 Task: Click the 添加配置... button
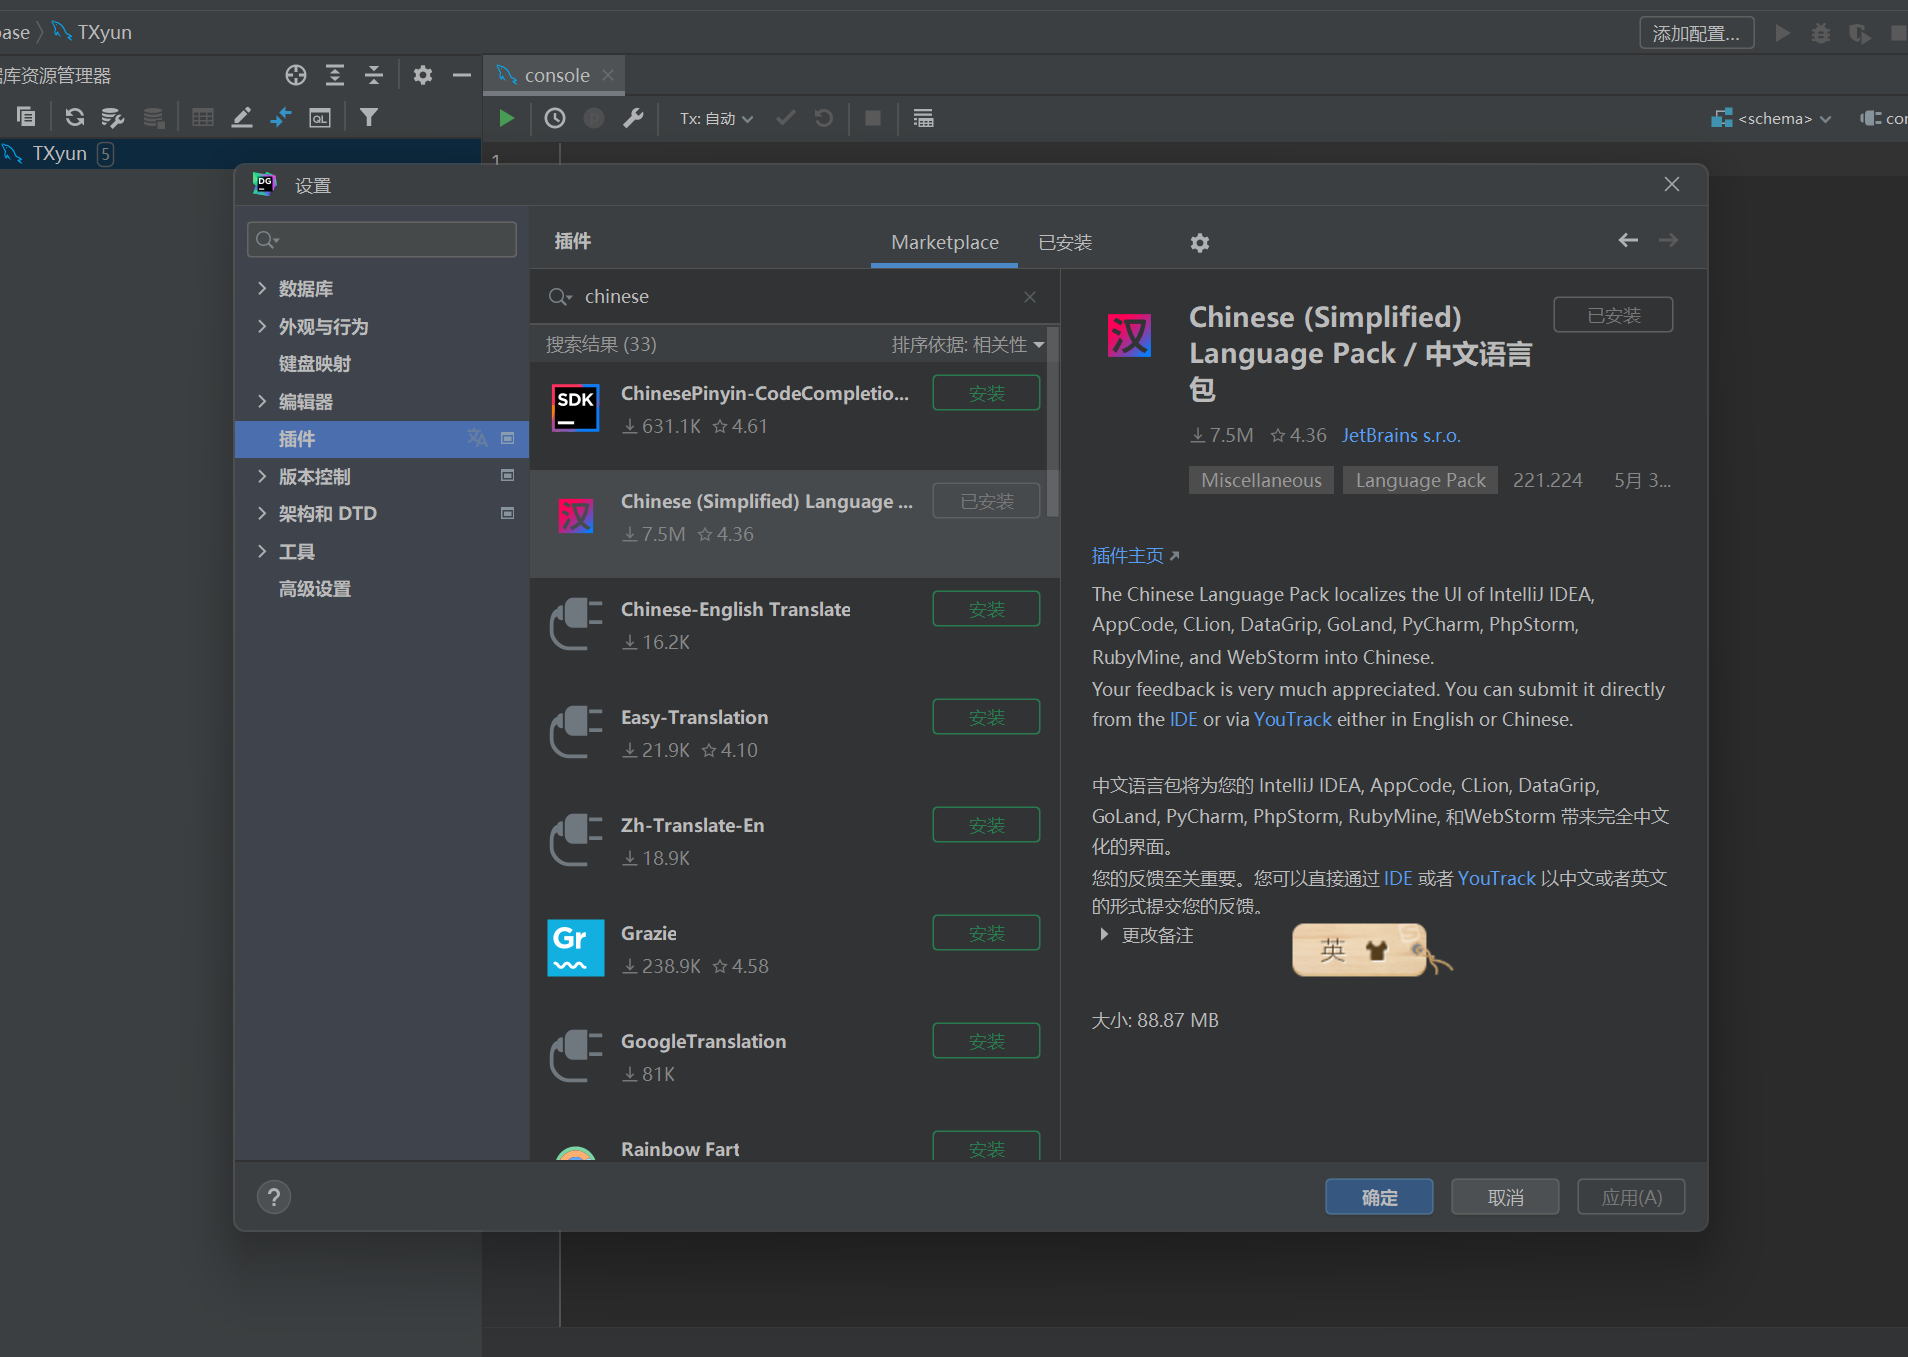click(x=1696, y=33)
